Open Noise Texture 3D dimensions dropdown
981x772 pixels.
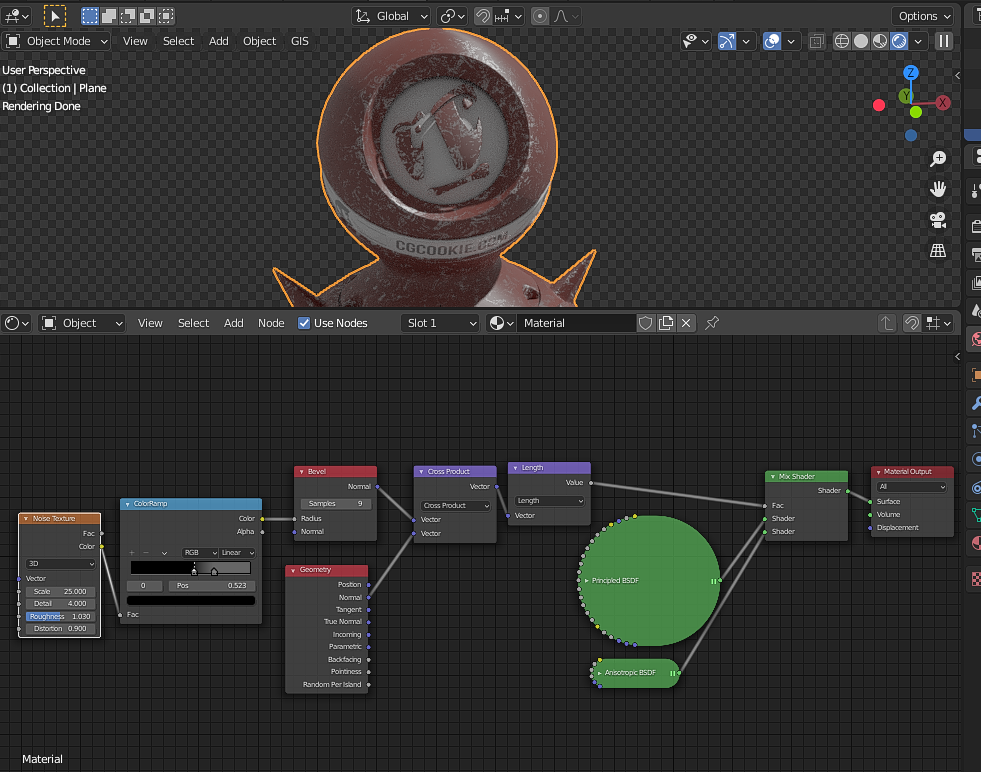point(60,564)
